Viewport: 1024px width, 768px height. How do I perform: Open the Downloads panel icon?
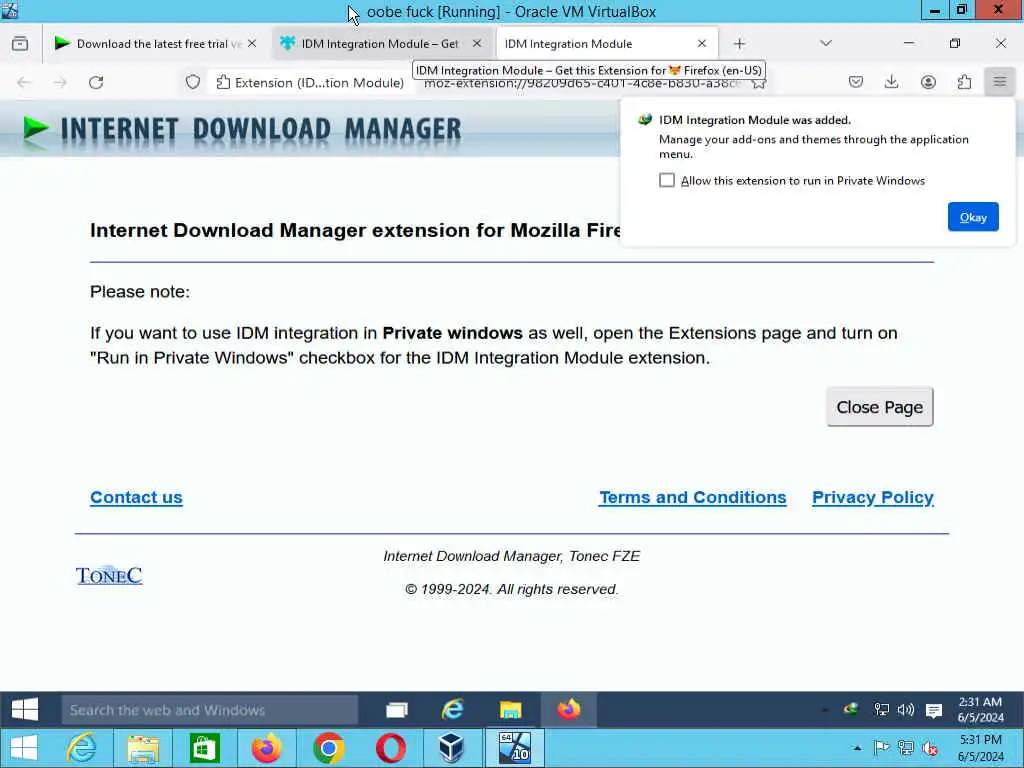891,82
